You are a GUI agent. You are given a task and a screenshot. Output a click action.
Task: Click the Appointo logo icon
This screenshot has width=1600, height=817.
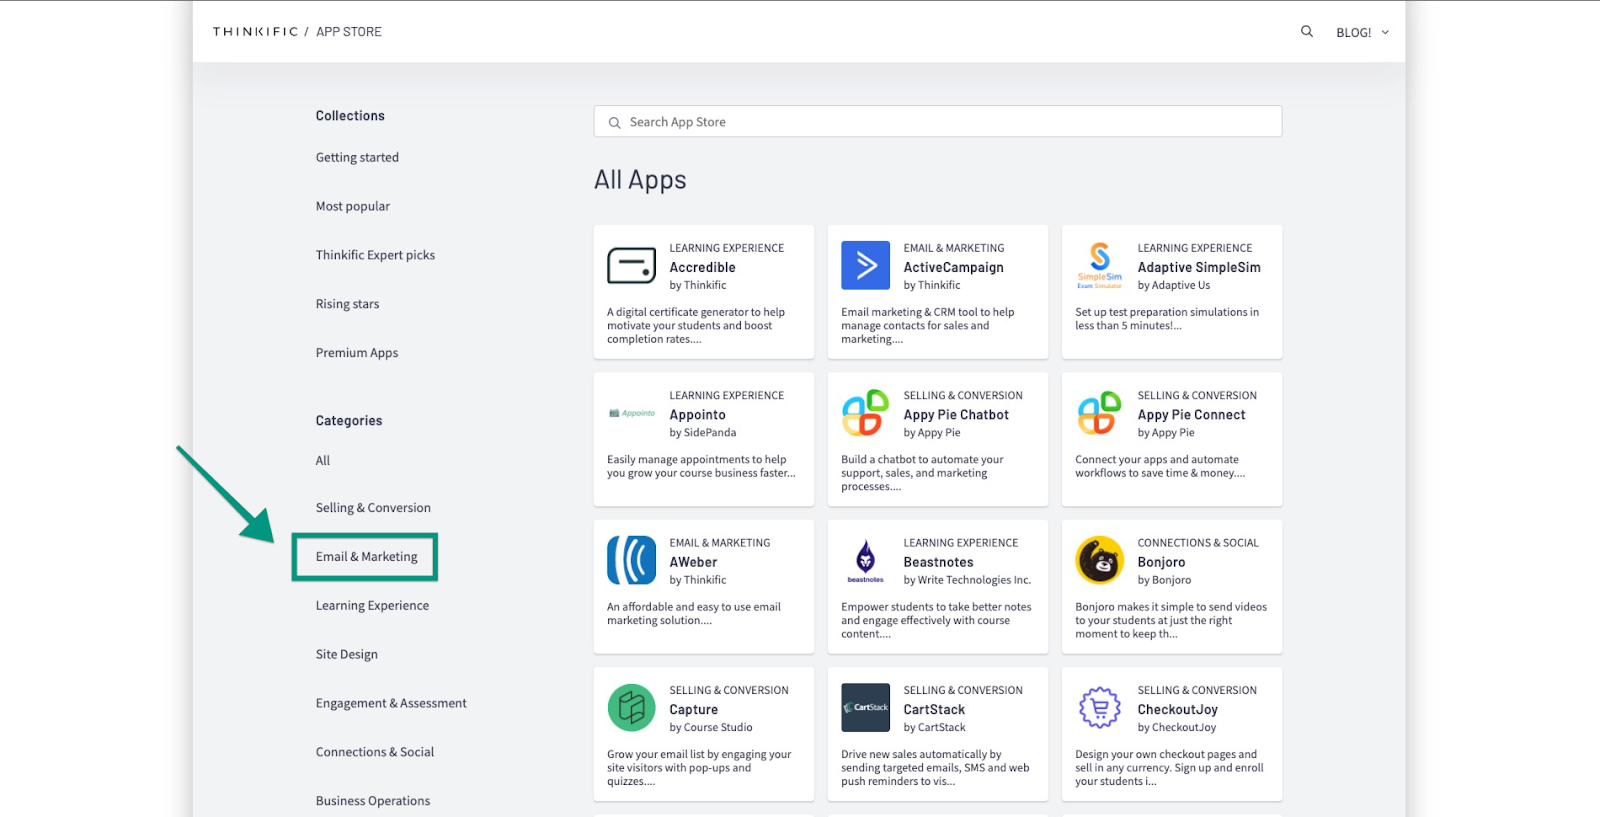pos(631,413)
